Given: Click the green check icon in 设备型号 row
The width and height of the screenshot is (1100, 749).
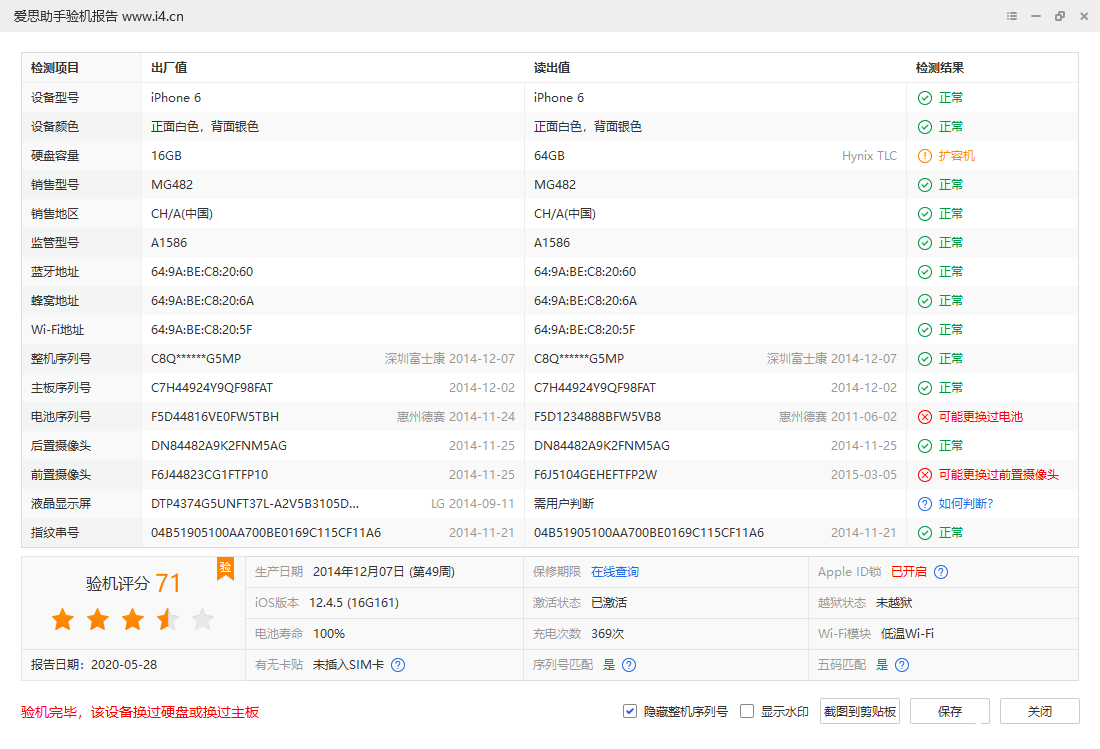Looking at the screenshot, I should tap(925, 97).
